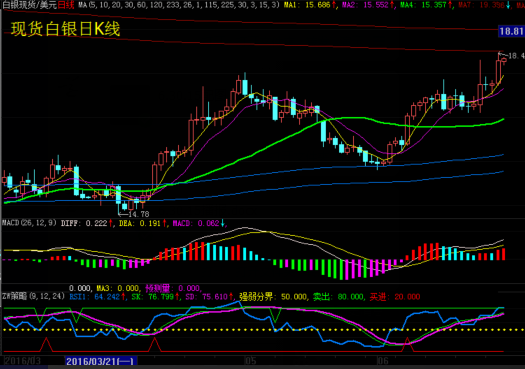Click the DIFF 0.222 value label
525x369 pixels.
coord(86,223)
